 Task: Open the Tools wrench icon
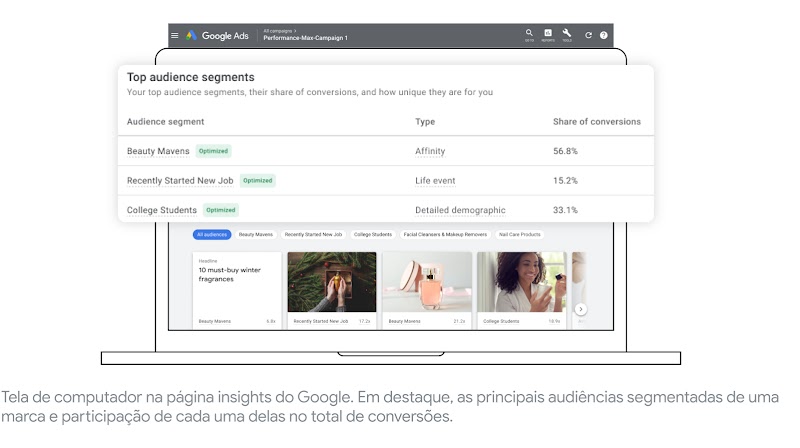[x=567, y=35]
